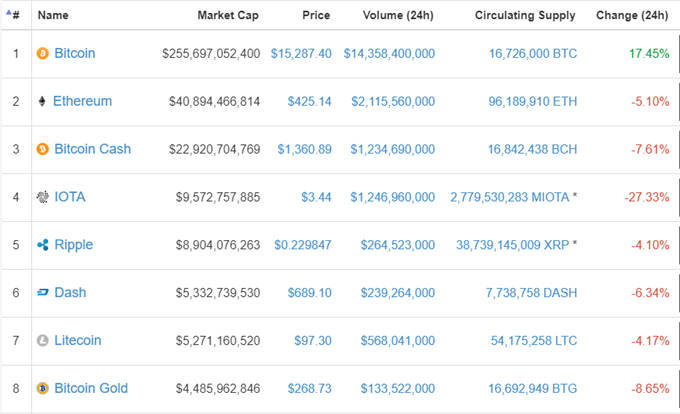
Task: Sort table by Market Cap header
Action: coord(228,15)
